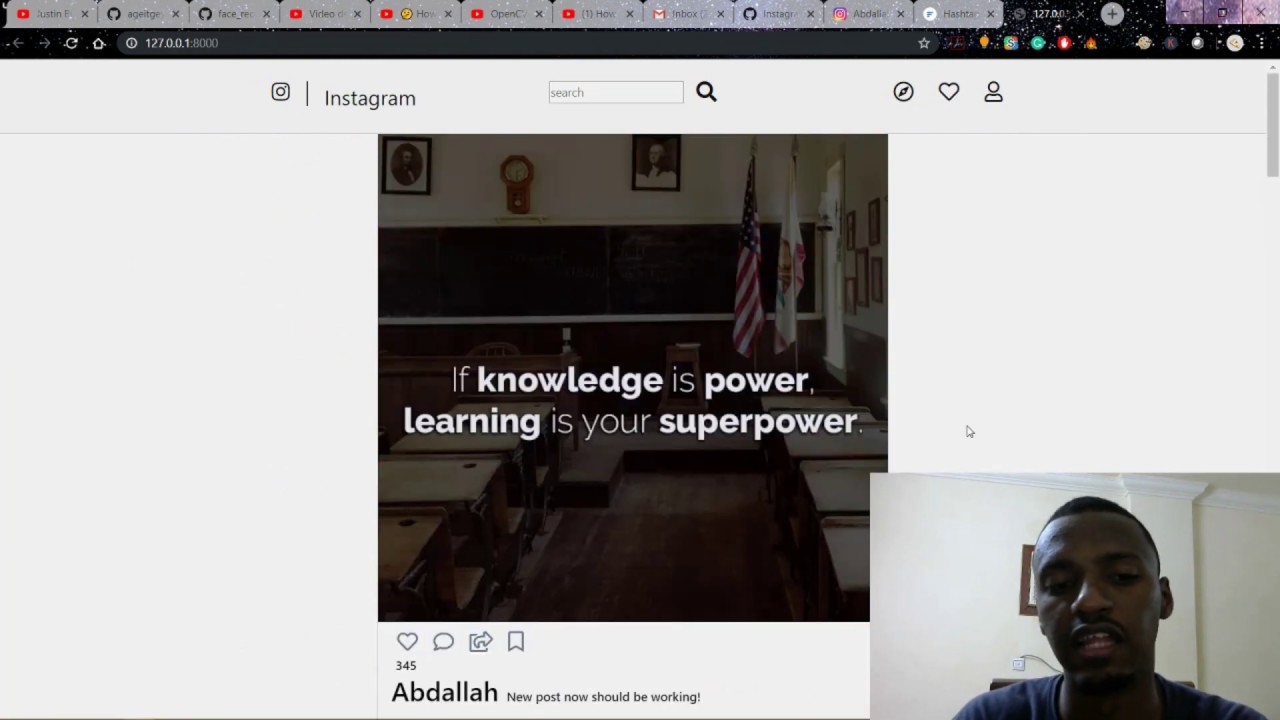Click the classroom quote post image
The image size is (1280, 720).
[x=632, y=378]
